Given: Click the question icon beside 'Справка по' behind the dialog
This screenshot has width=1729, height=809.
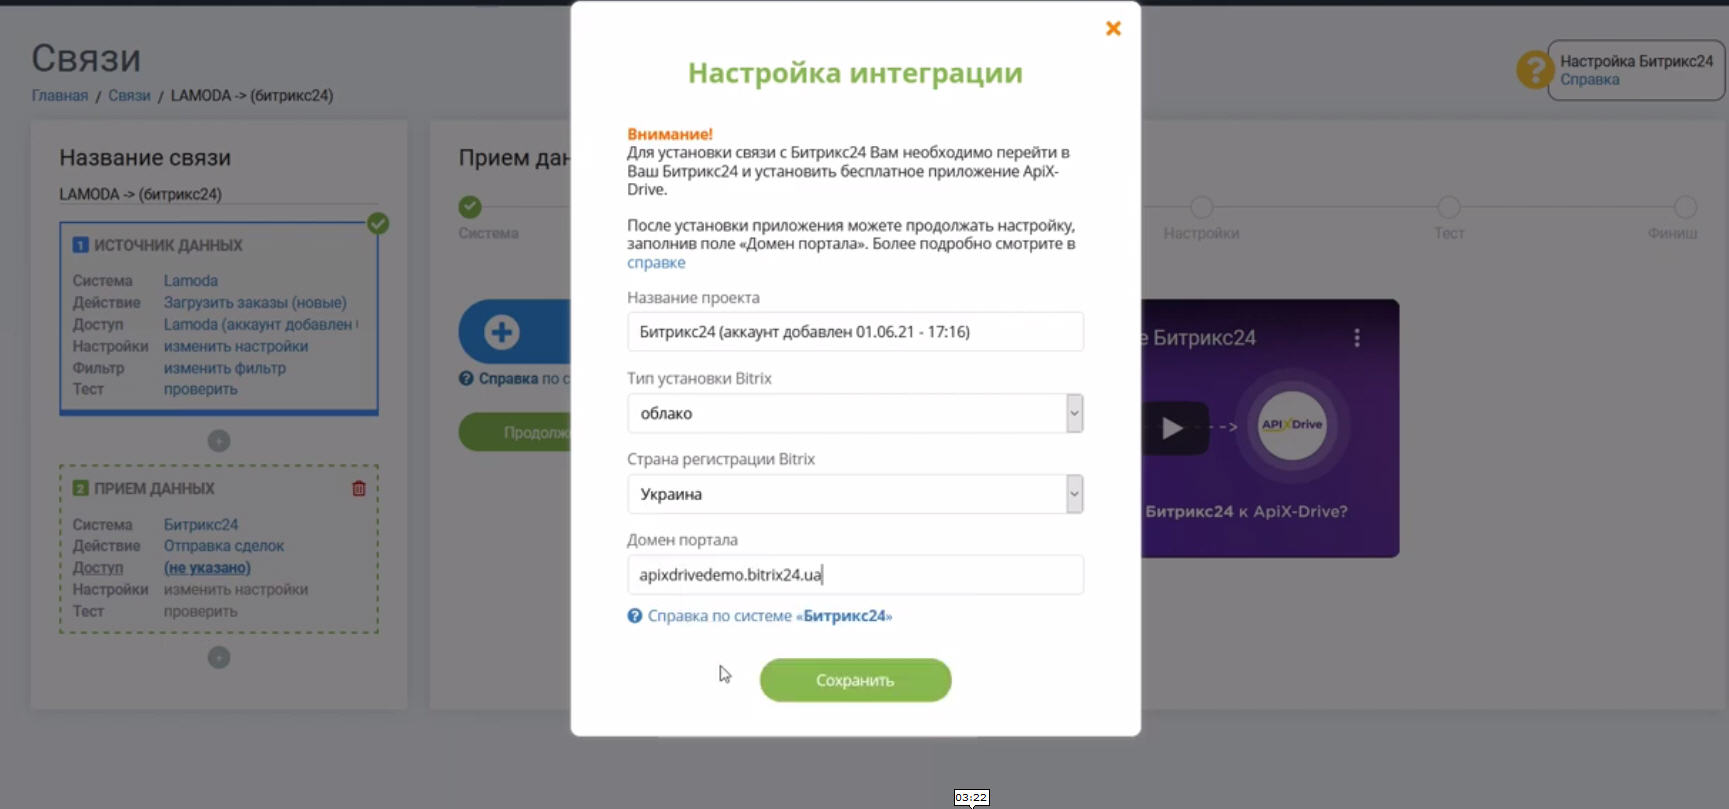Looking at the screenshot, I should (466, 379).
